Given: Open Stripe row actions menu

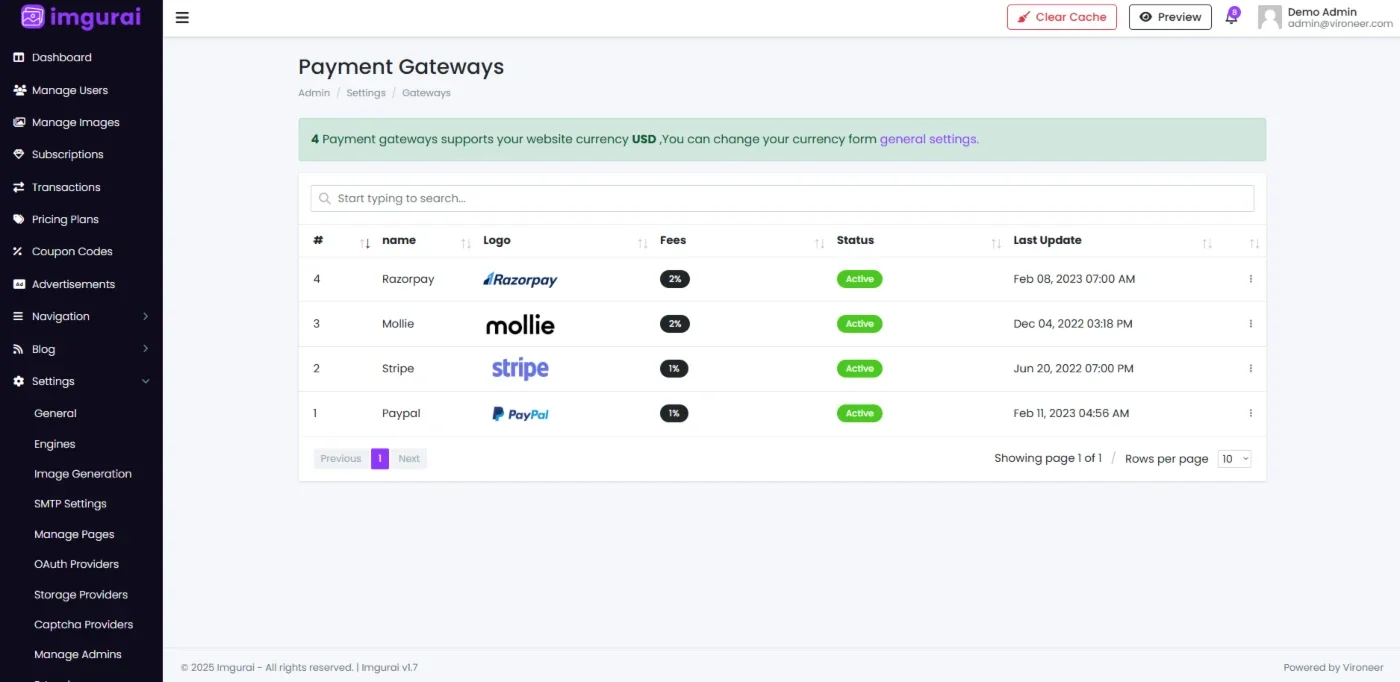Looking at the screenshot, I should [x=1250, y=368].
